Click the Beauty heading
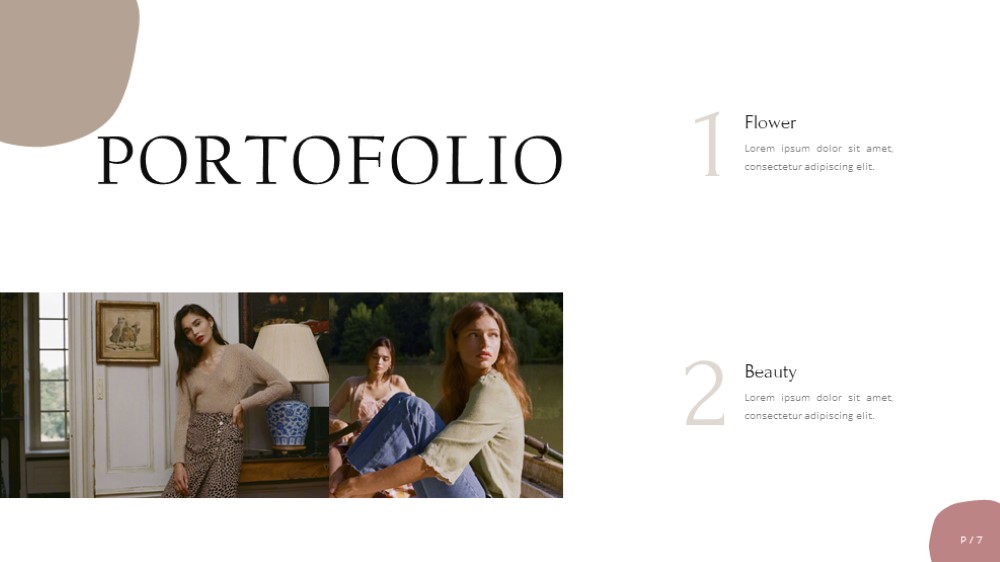 point(770,371)
